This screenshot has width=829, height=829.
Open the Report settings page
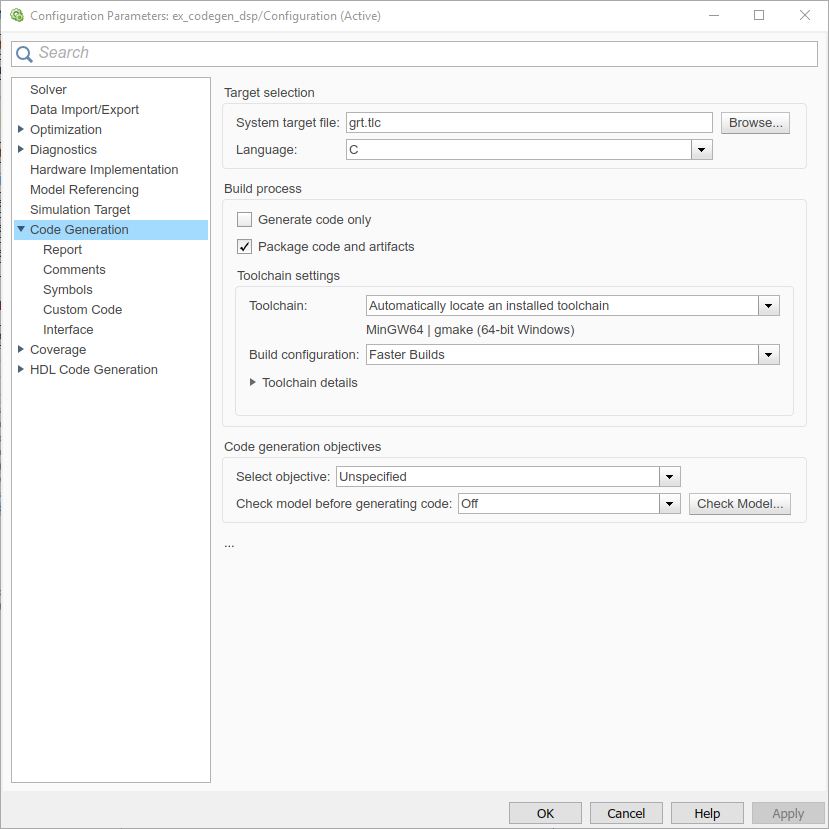62,249
